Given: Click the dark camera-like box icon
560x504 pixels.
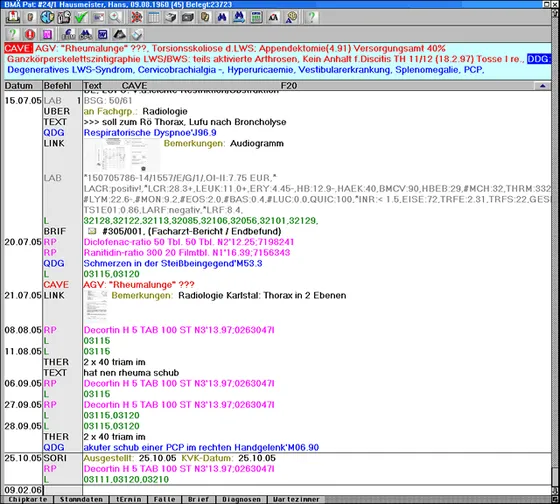Looking at the screenshot, I should pos(188,17).
